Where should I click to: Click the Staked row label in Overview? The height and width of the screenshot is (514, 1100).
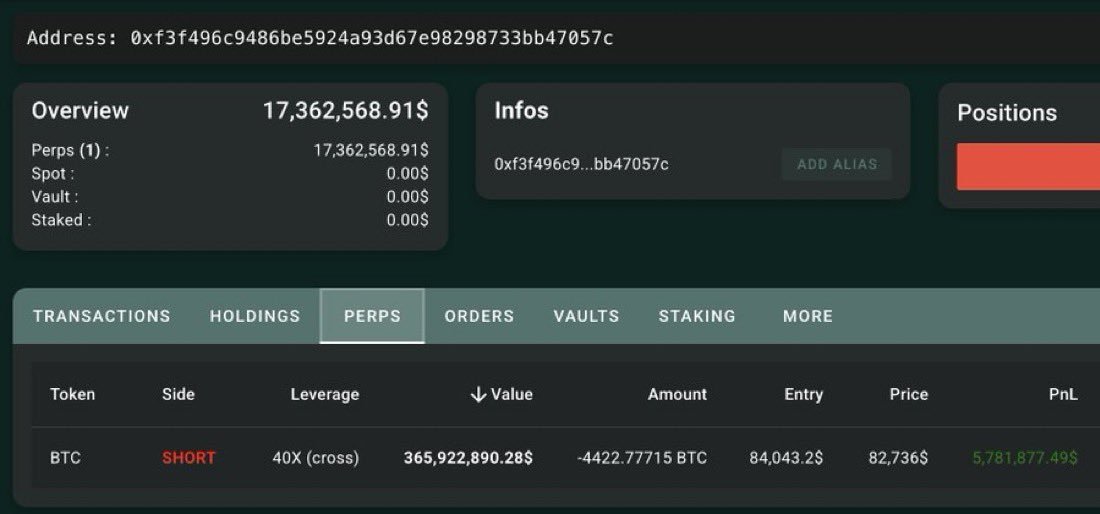[x=61, y=219]
